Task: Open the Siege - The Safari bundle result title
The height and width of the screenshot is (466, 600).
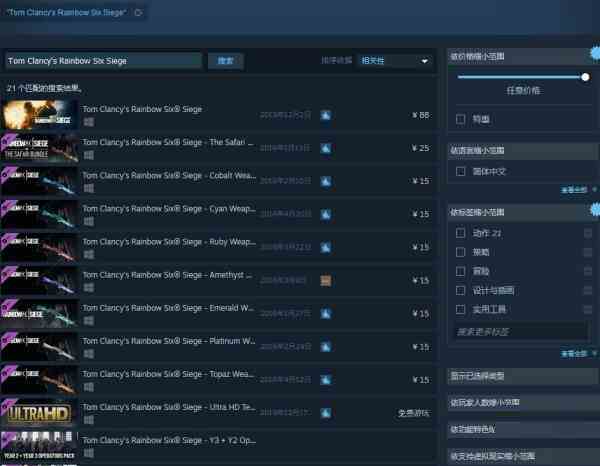Action: coord(168,142)
